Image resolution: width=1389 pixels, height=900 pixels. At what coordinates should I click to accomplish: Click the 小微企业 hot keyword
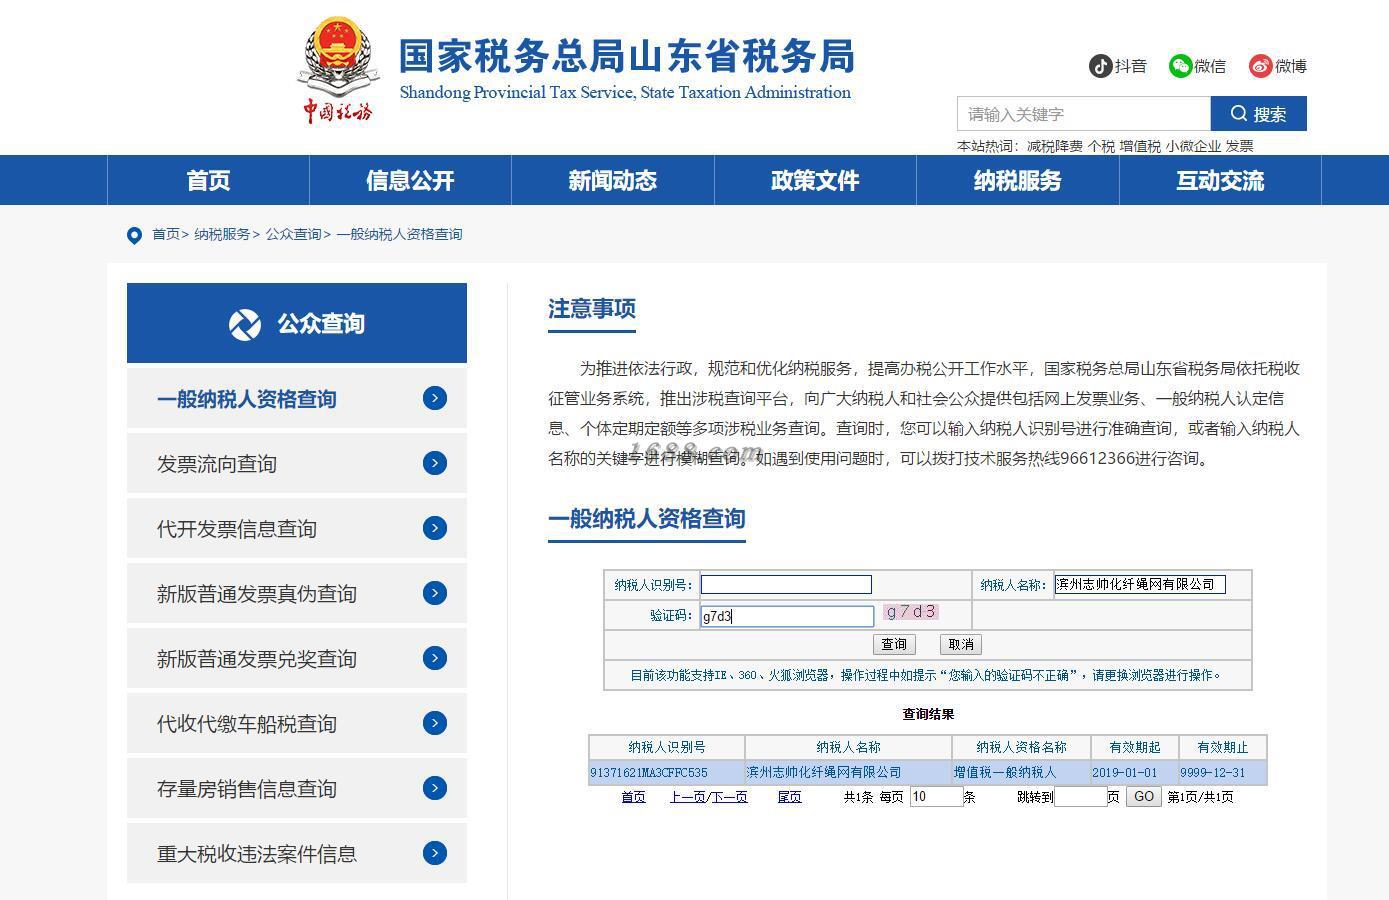pos(1193,146)
